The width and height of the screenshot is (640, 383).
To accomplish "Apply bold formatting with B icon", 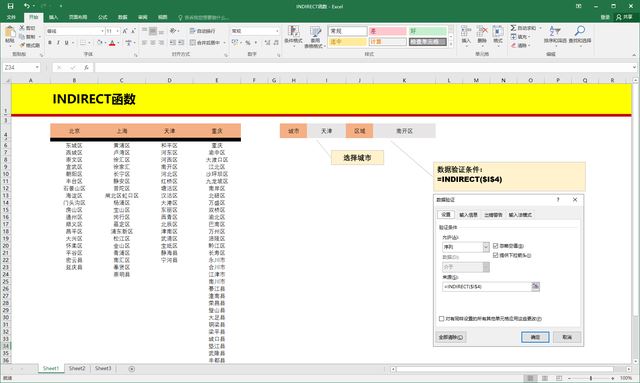I will pyautogui.click(x=50, y=42).
